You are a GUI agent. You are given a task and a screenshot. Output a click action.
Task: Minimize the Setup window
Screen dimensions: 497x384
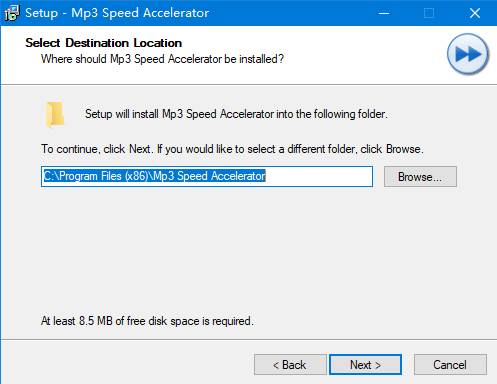384,13
